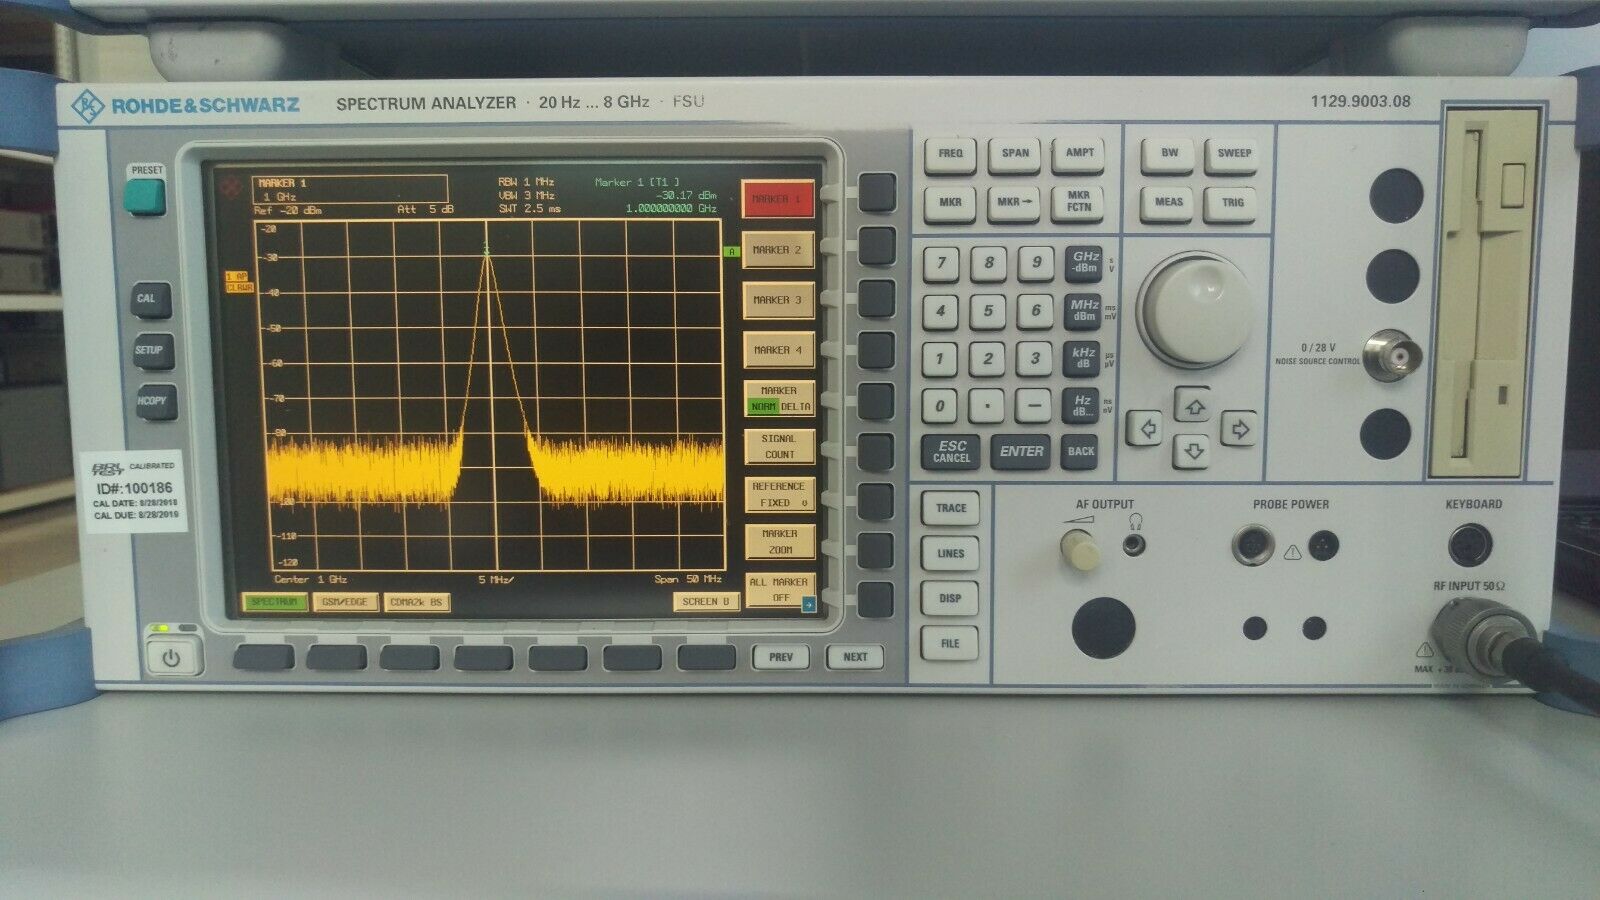Choose the MEAS measurement key
This screenshot has height=900, width=1600.
[x=1168, y=202]
